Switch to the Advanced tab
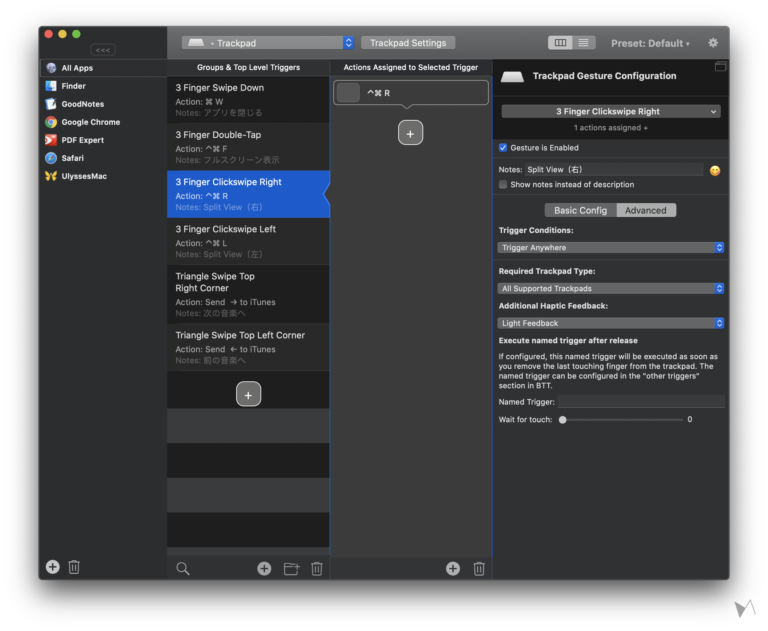This screenshot has width=768, height=631. (x=646, y=210)
